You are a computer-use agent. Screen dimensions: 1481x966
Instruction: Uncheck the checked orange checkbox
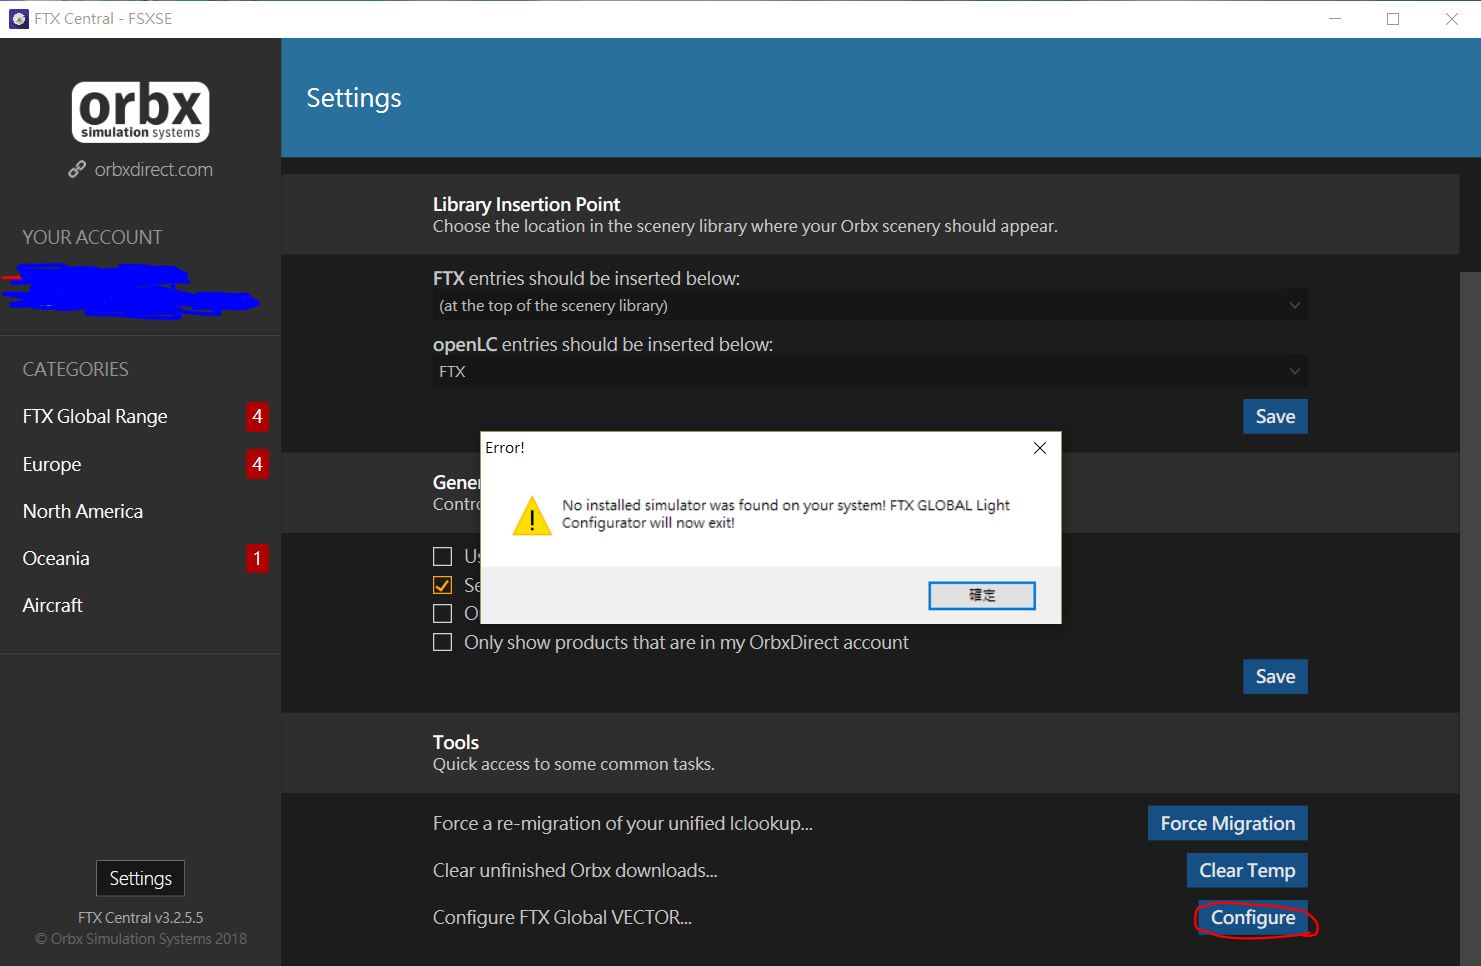(x=442, y=585)
